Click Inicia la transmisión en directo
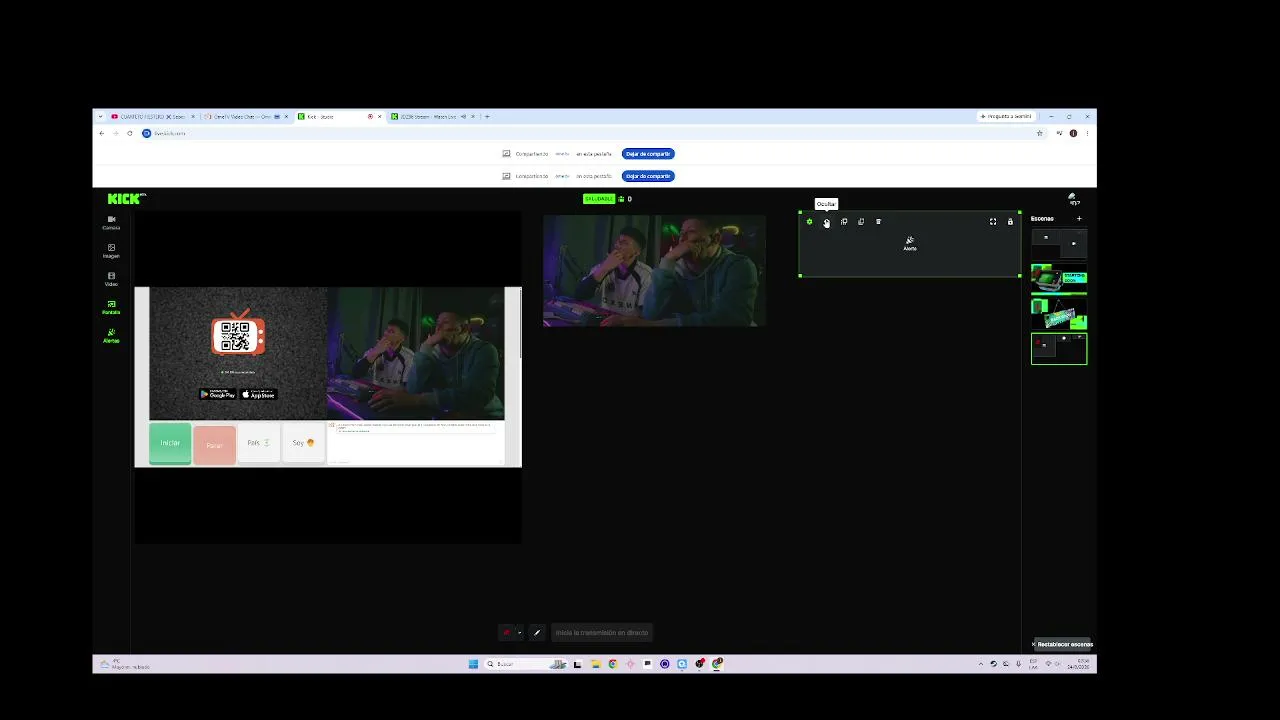1280x720 pixels. pyautogui.click(x=602, y=632)
